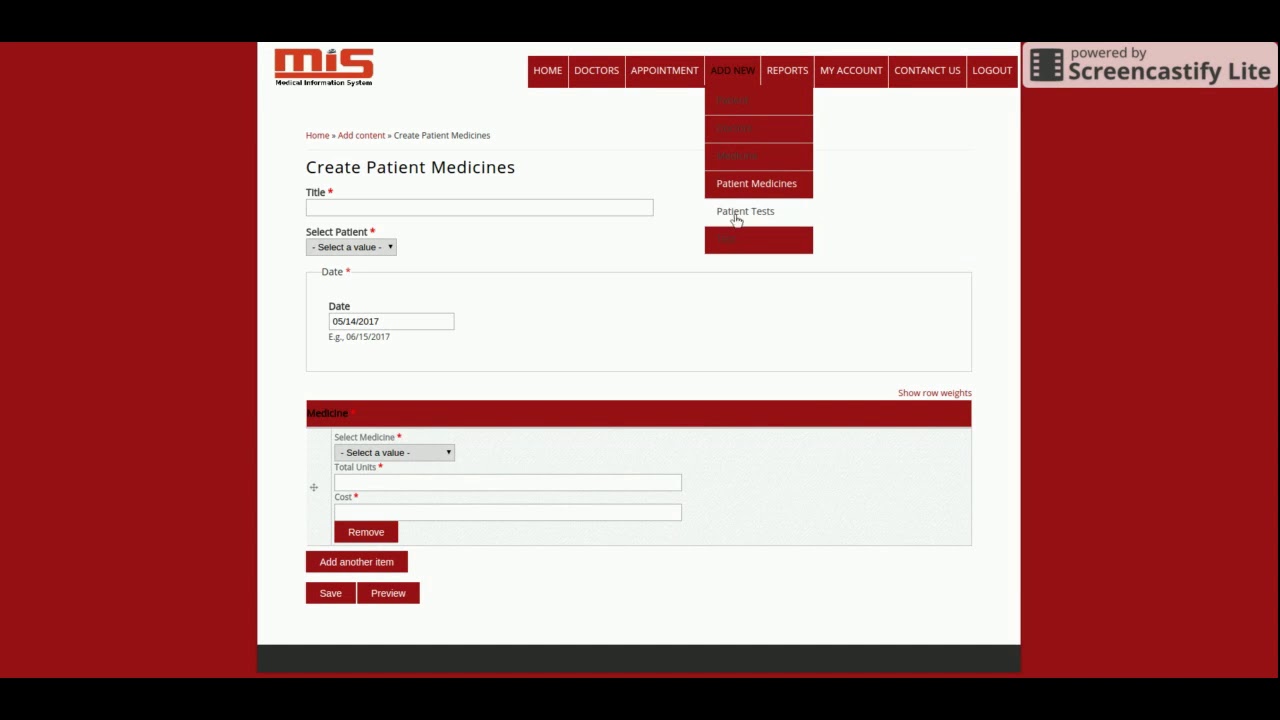Choose Patient entry in Add New submenu
This screenshot has width=1280, height=720.
tap(758, 100)
